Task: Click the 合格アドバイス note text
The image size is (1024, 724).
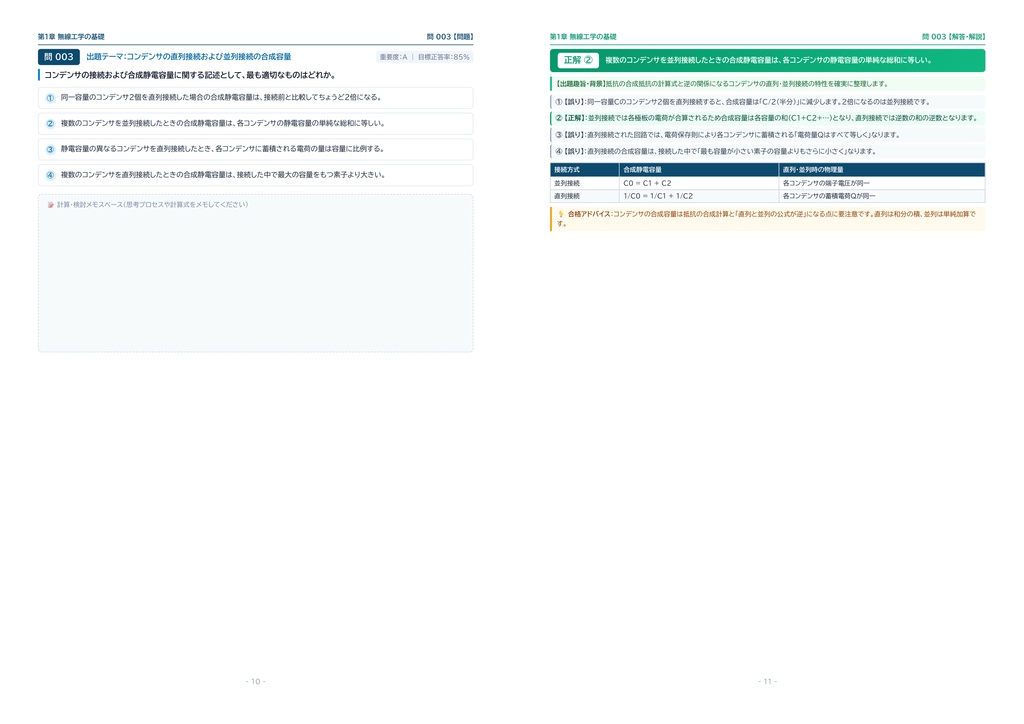Action: point(767,219)
